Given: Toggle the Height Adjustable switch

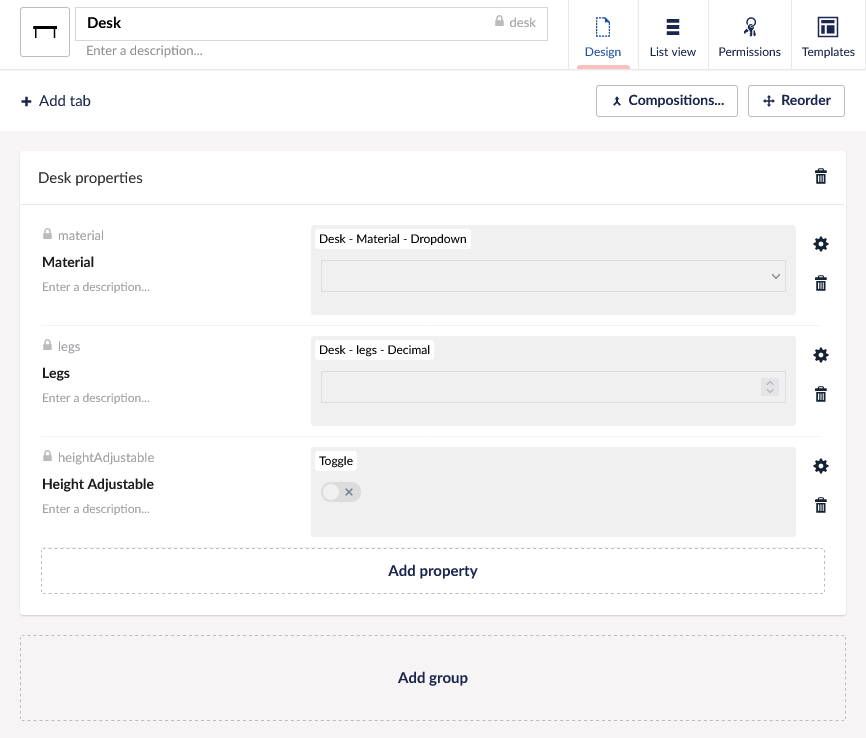Looking at the screenshot, I should tap(340, 492).
